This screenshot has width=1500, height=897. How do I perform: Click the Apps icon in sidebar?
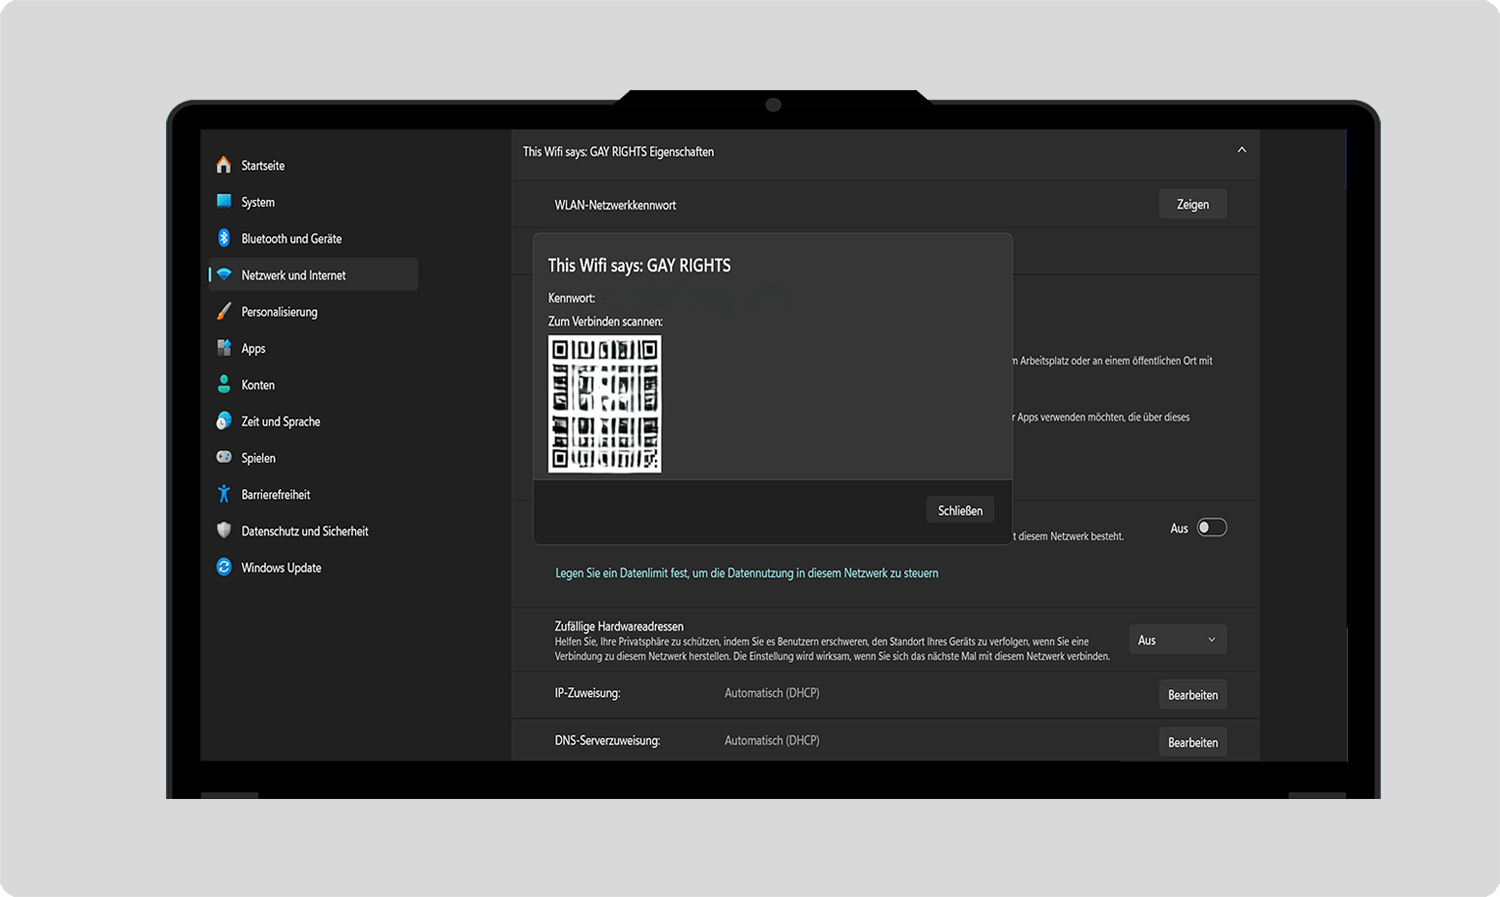click(224, 348)
